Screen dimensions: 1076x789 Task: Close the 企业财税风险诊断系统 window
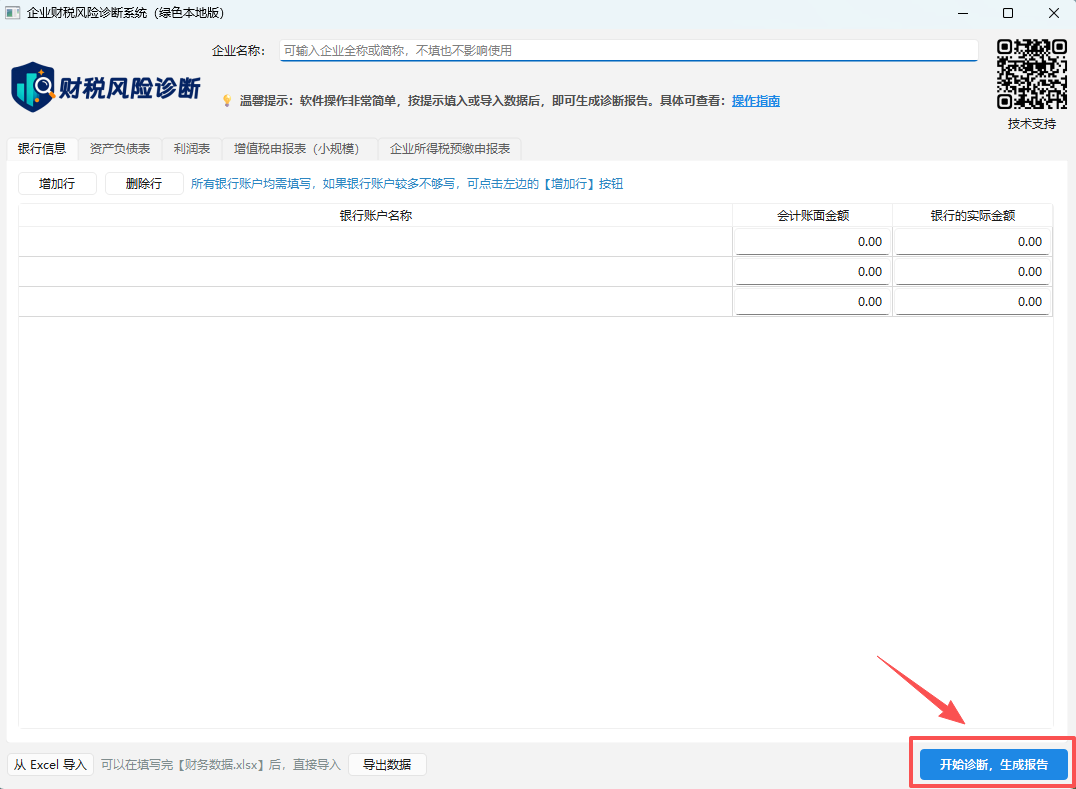click(1053, 13)
